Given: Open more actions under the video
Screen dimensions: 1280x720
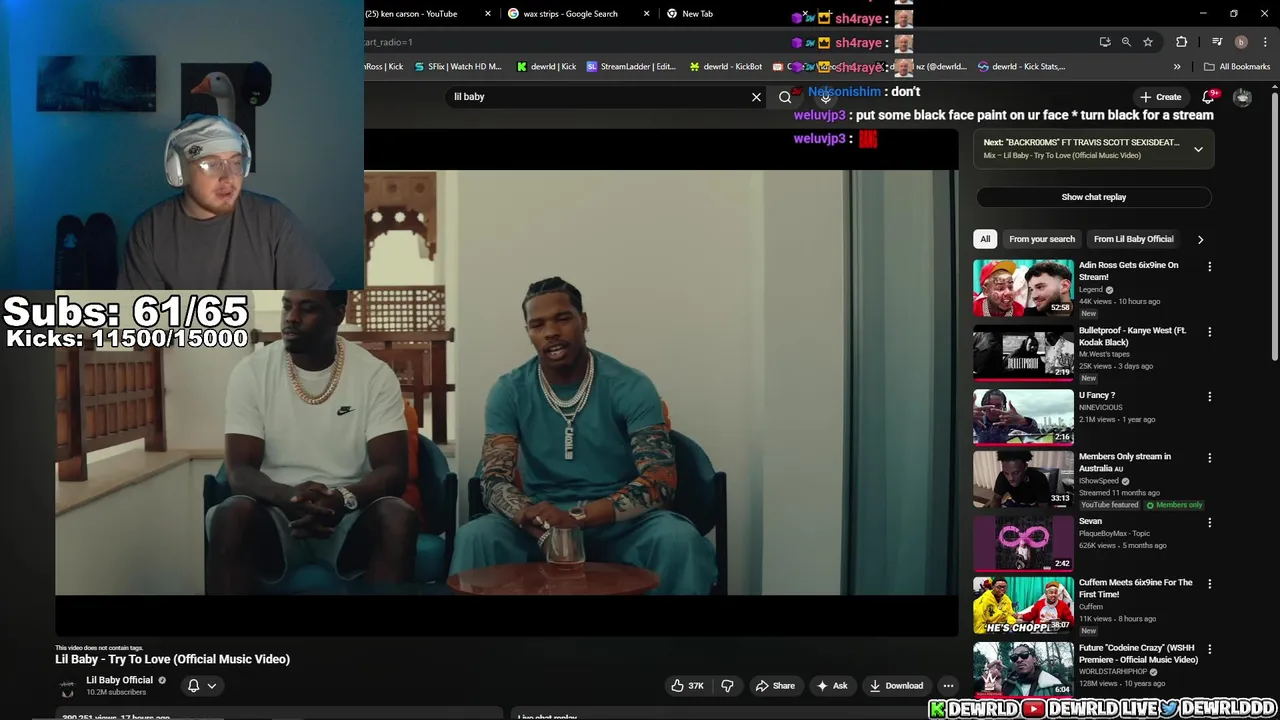Looking at the screenshot, I should 948,686.
